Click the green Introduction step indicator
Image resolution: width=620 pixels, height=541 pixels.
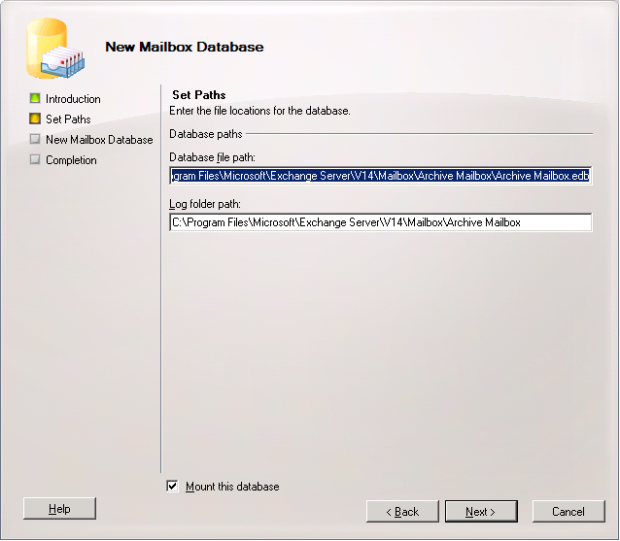(35, 99)
